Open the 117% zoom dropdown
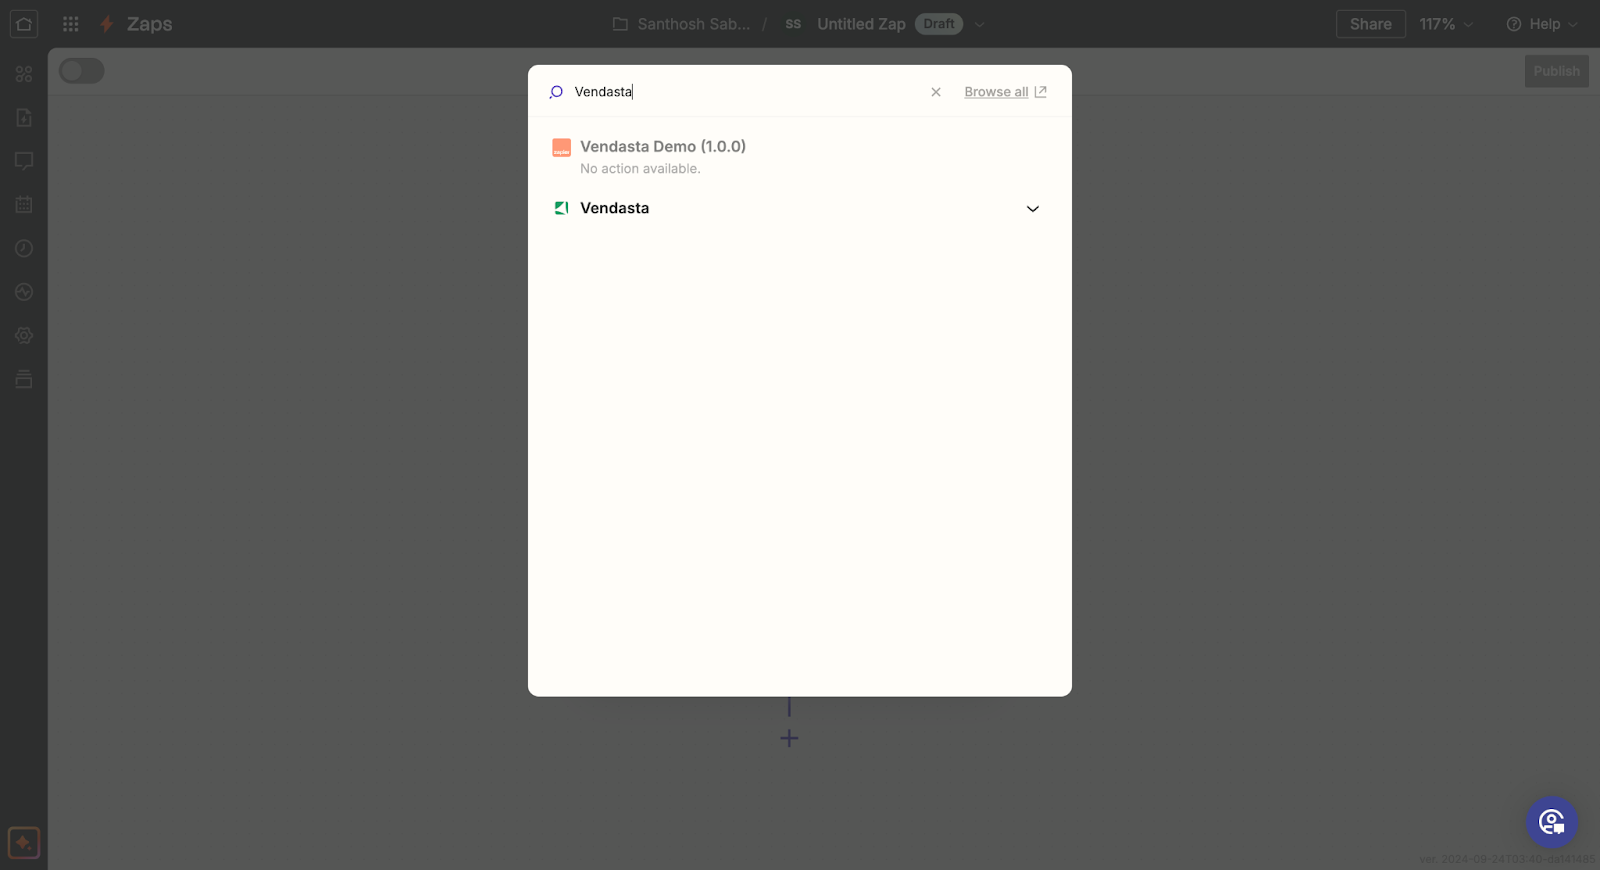Image resolution: width=1600 pixels, height=870 pixels. point(1446,24)
